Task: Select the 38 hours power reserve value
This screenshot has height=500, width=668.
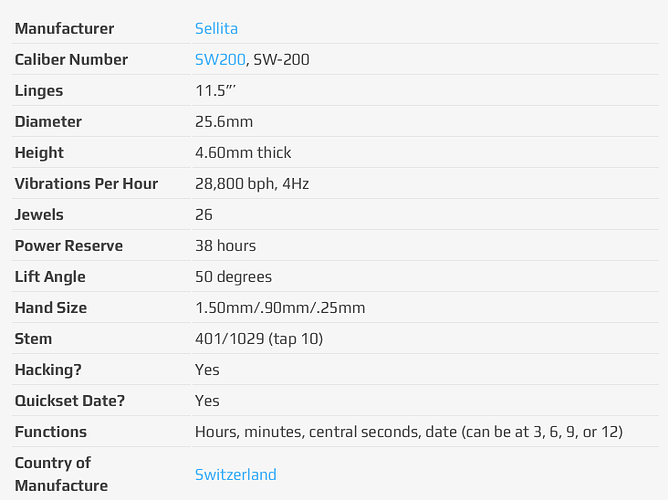Action: pos(226,246)
